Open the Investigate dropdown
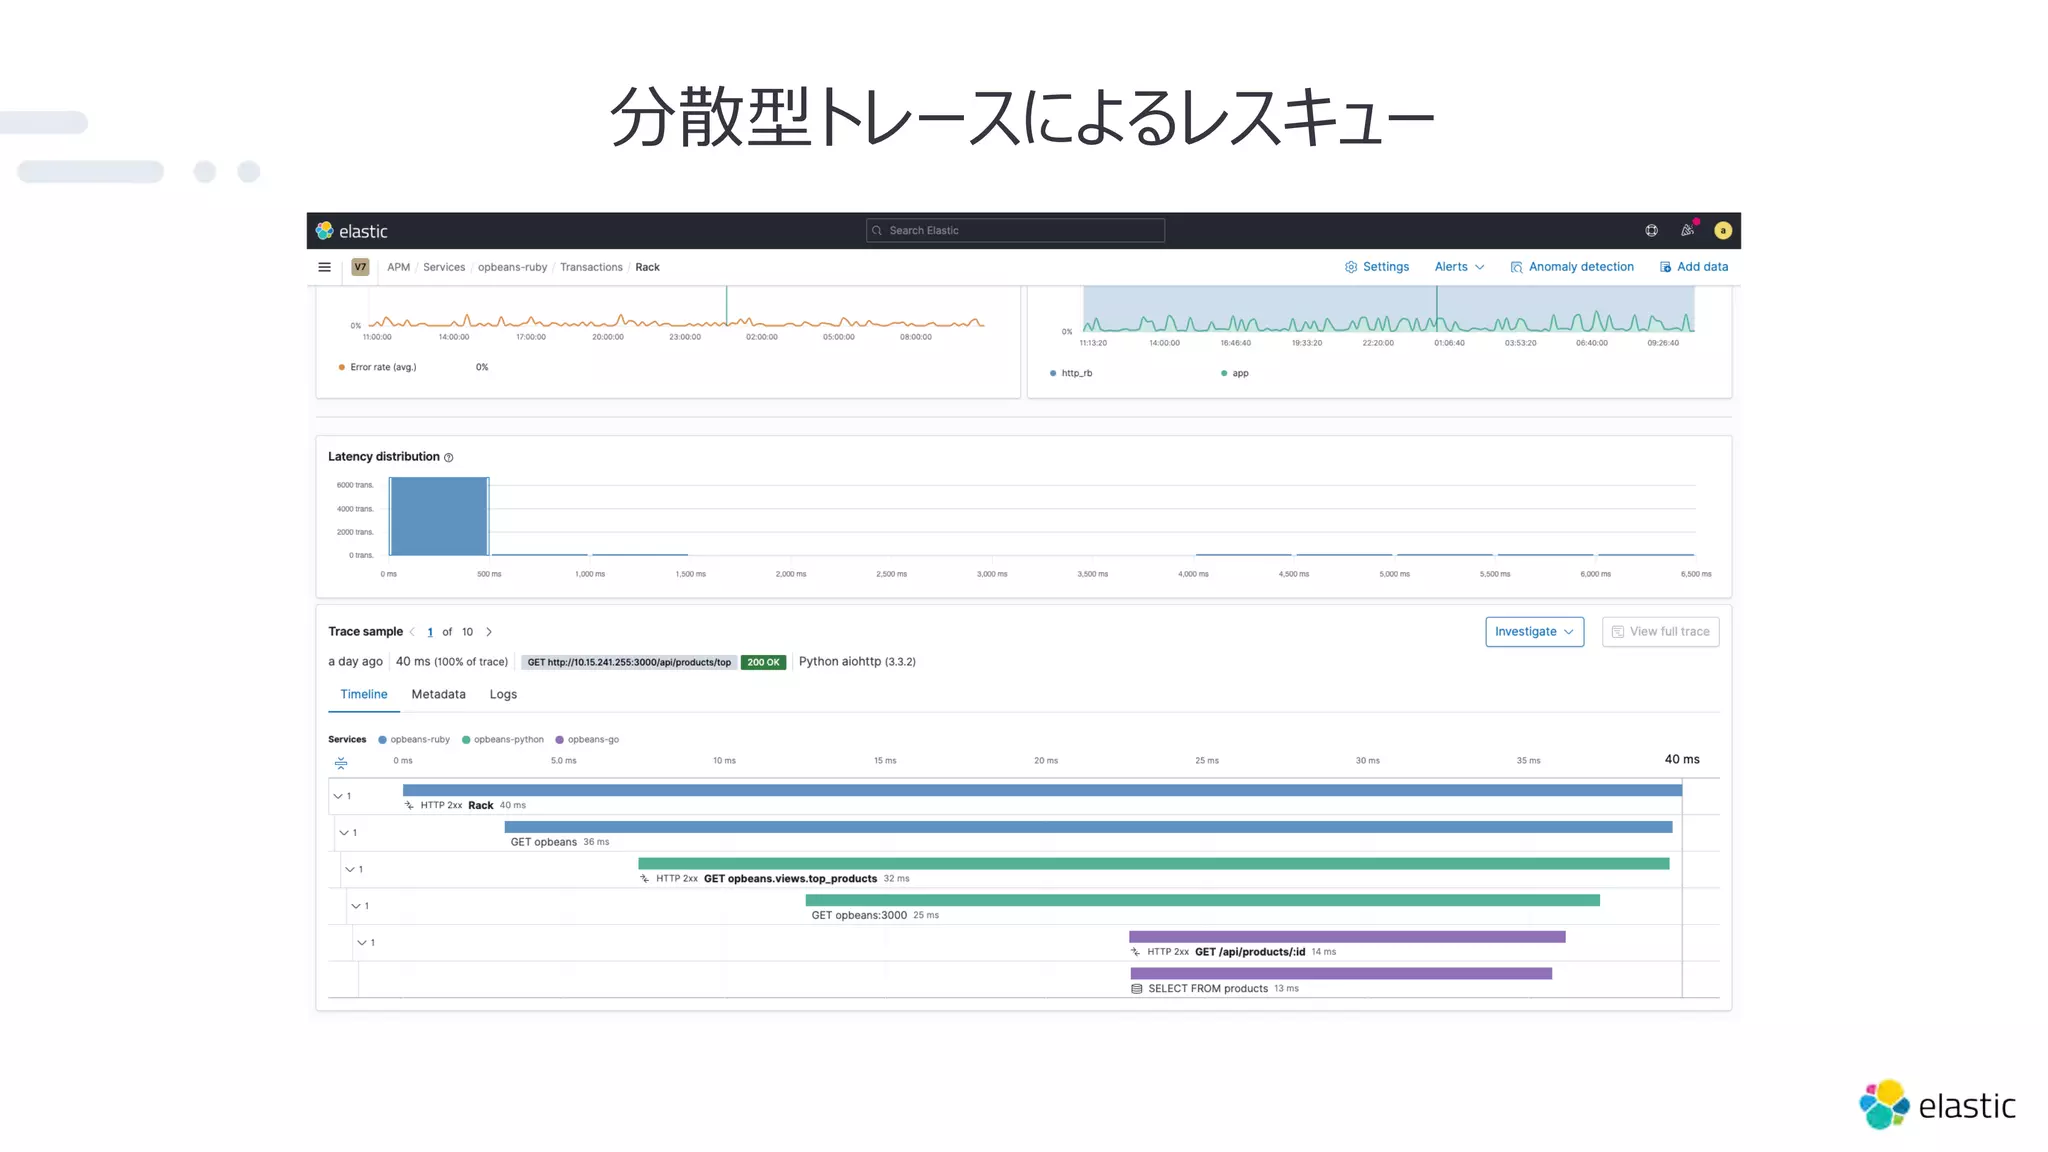This screenshot has height=1152, width=2048. click(1534, 632)
